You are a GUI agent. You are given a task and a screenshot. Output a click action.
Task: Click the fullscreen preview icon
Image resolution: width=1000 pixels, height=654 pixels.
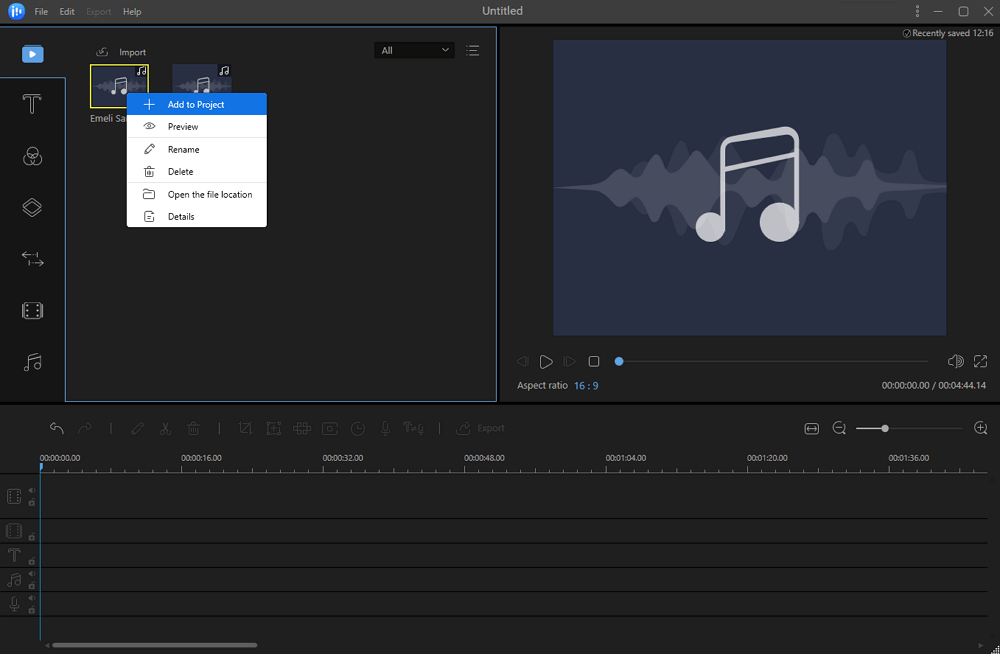point(980,361)
